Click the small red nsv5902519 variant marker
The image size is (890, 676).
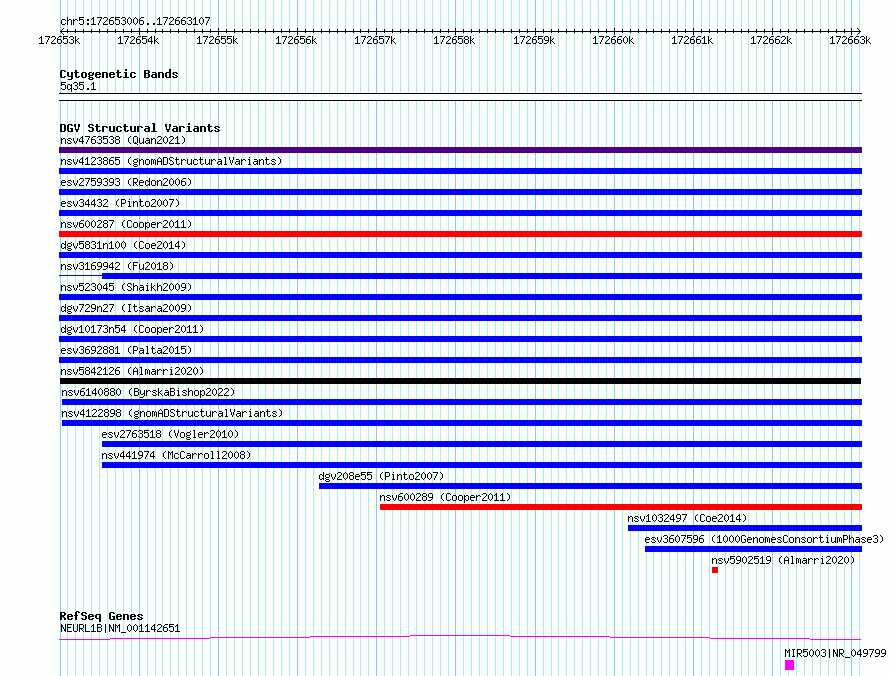point(715,570)
